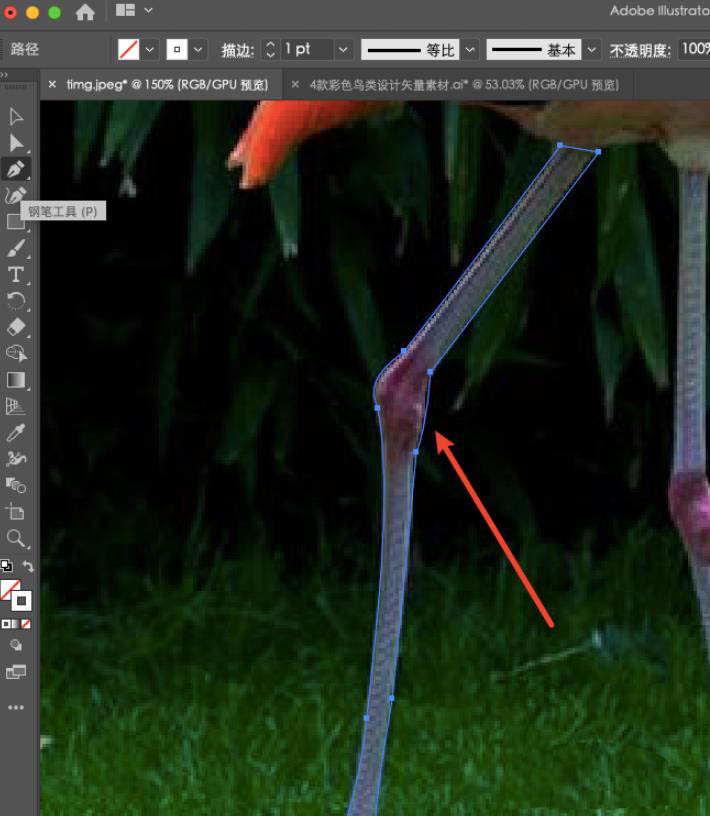This screenshot has height=816, width=710.
Task: Pick the Type tool
Action: 16,275
